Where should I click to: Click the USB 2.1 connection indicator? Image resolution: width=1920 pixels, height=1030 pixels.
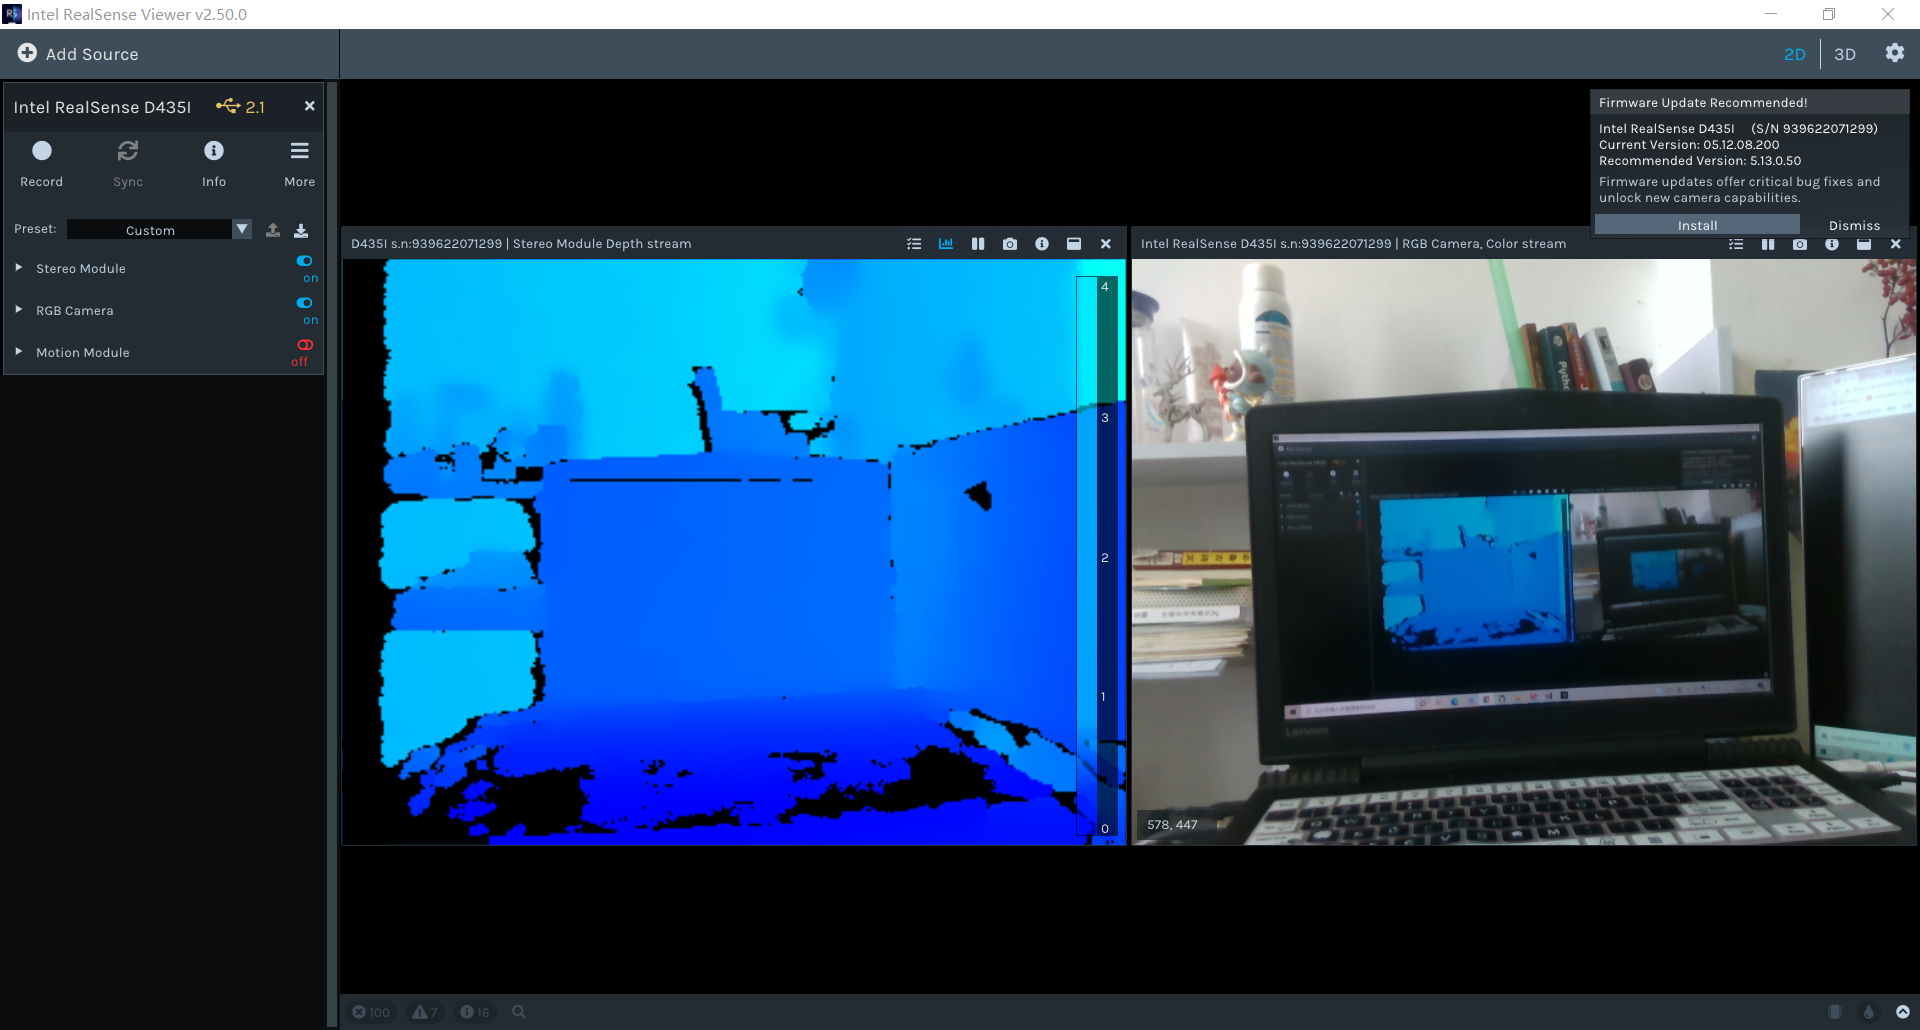[x=240, y=106]
